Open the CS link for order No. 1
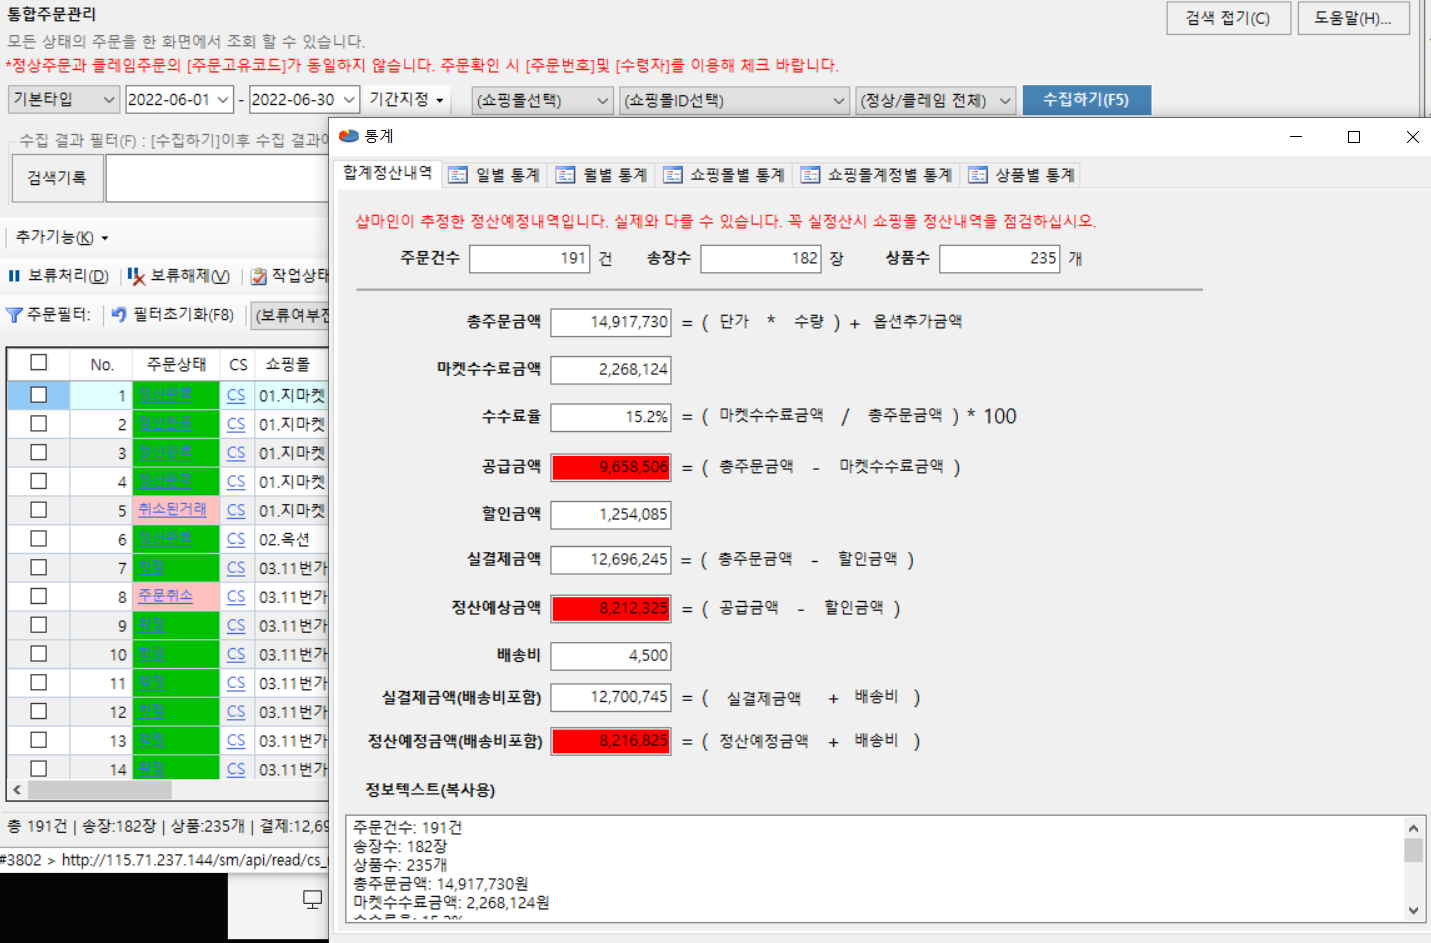The height and width of the screenshot is (943, 1431). 236,396
